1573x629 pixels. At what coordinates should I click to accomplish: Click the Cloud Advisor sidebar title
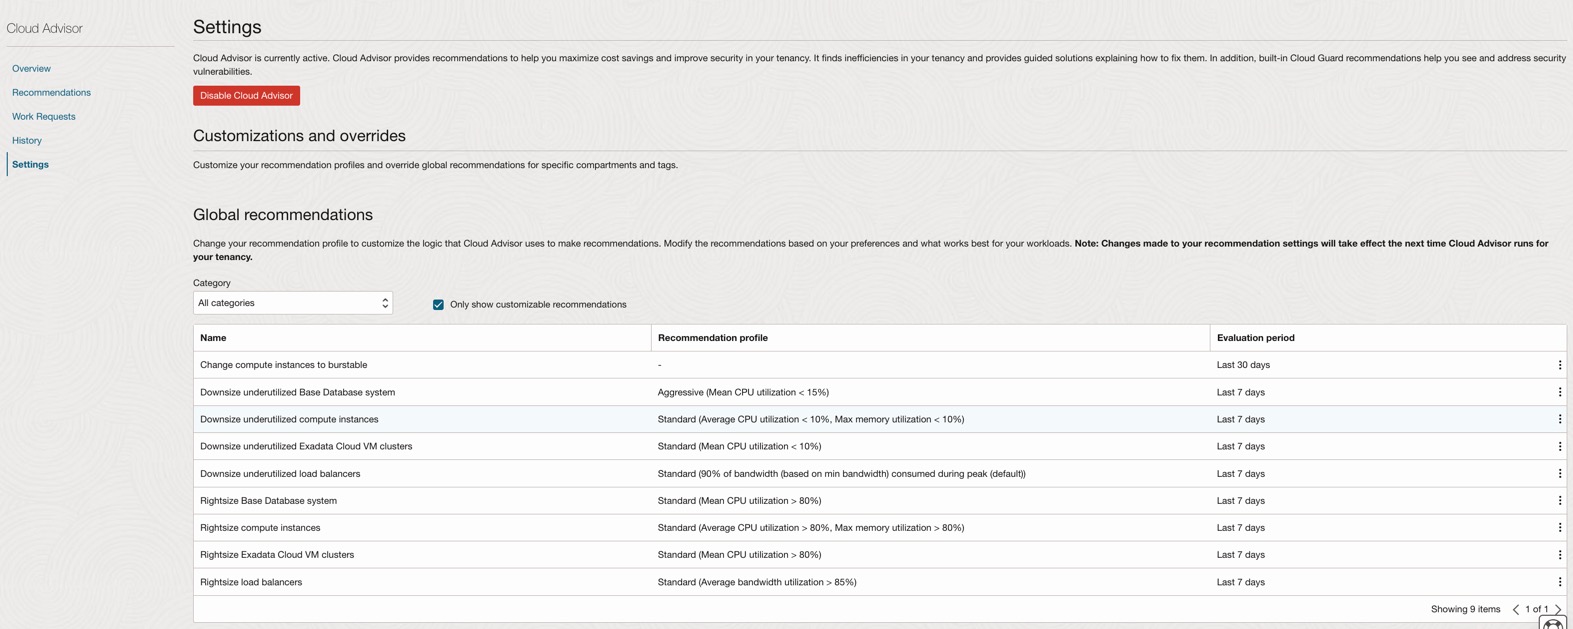pyautogui.click(x=45, y=28)
